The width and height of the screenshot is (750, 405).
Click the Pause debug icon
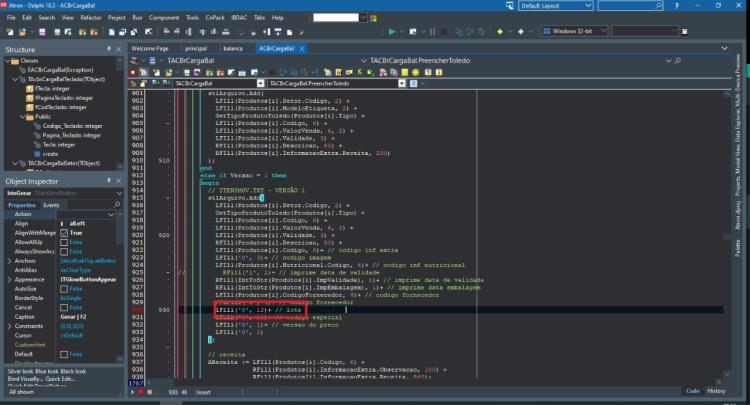(432, 32)
